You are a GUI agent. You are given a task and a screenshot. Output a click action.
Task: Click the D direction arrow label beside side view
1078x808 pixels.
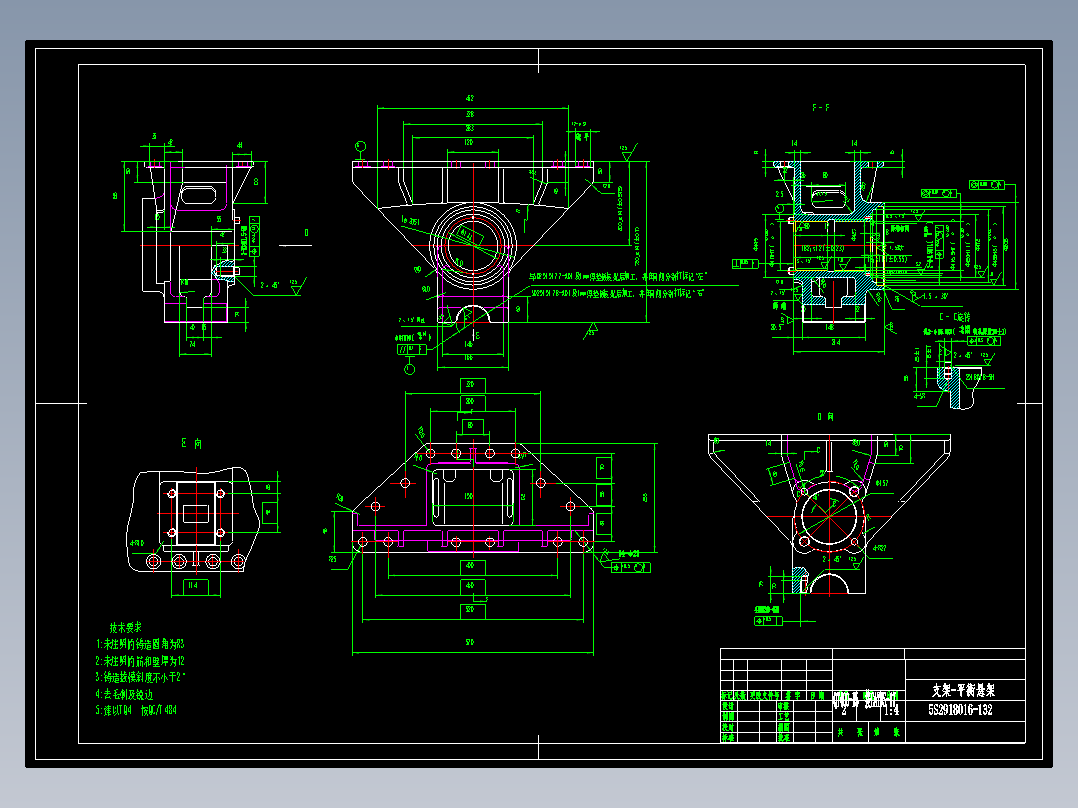point(307,233)
